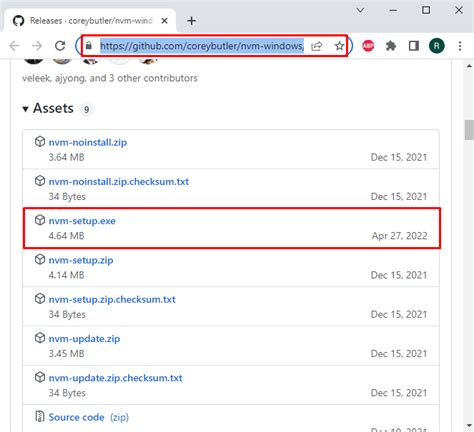Screen dimensions: 474x432
Task: Download nvm-setup.zip.checksum.txt
Action: (112, 299)
